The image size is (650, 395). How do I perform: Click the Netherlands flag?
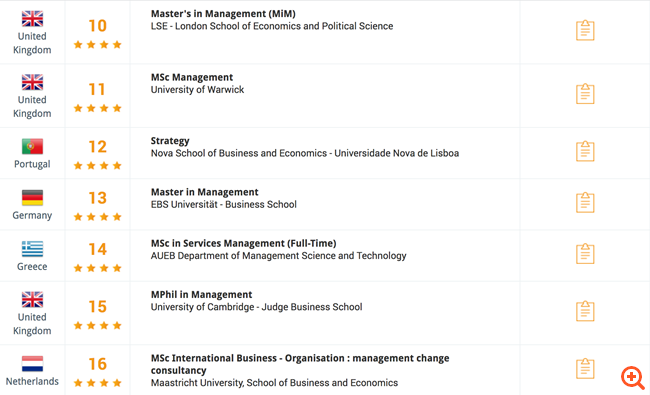click(32, 363)
